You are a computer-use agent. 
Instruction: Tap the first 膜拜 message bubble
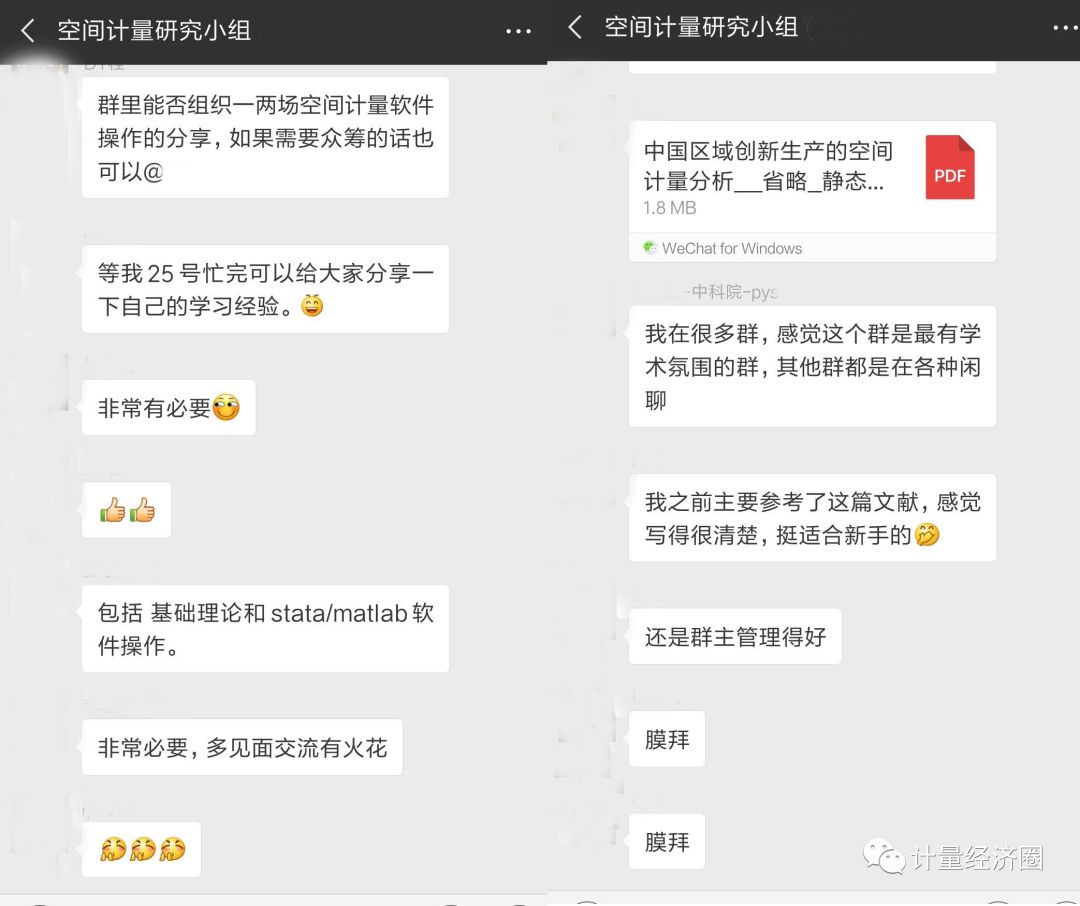[x=667, y=739]
